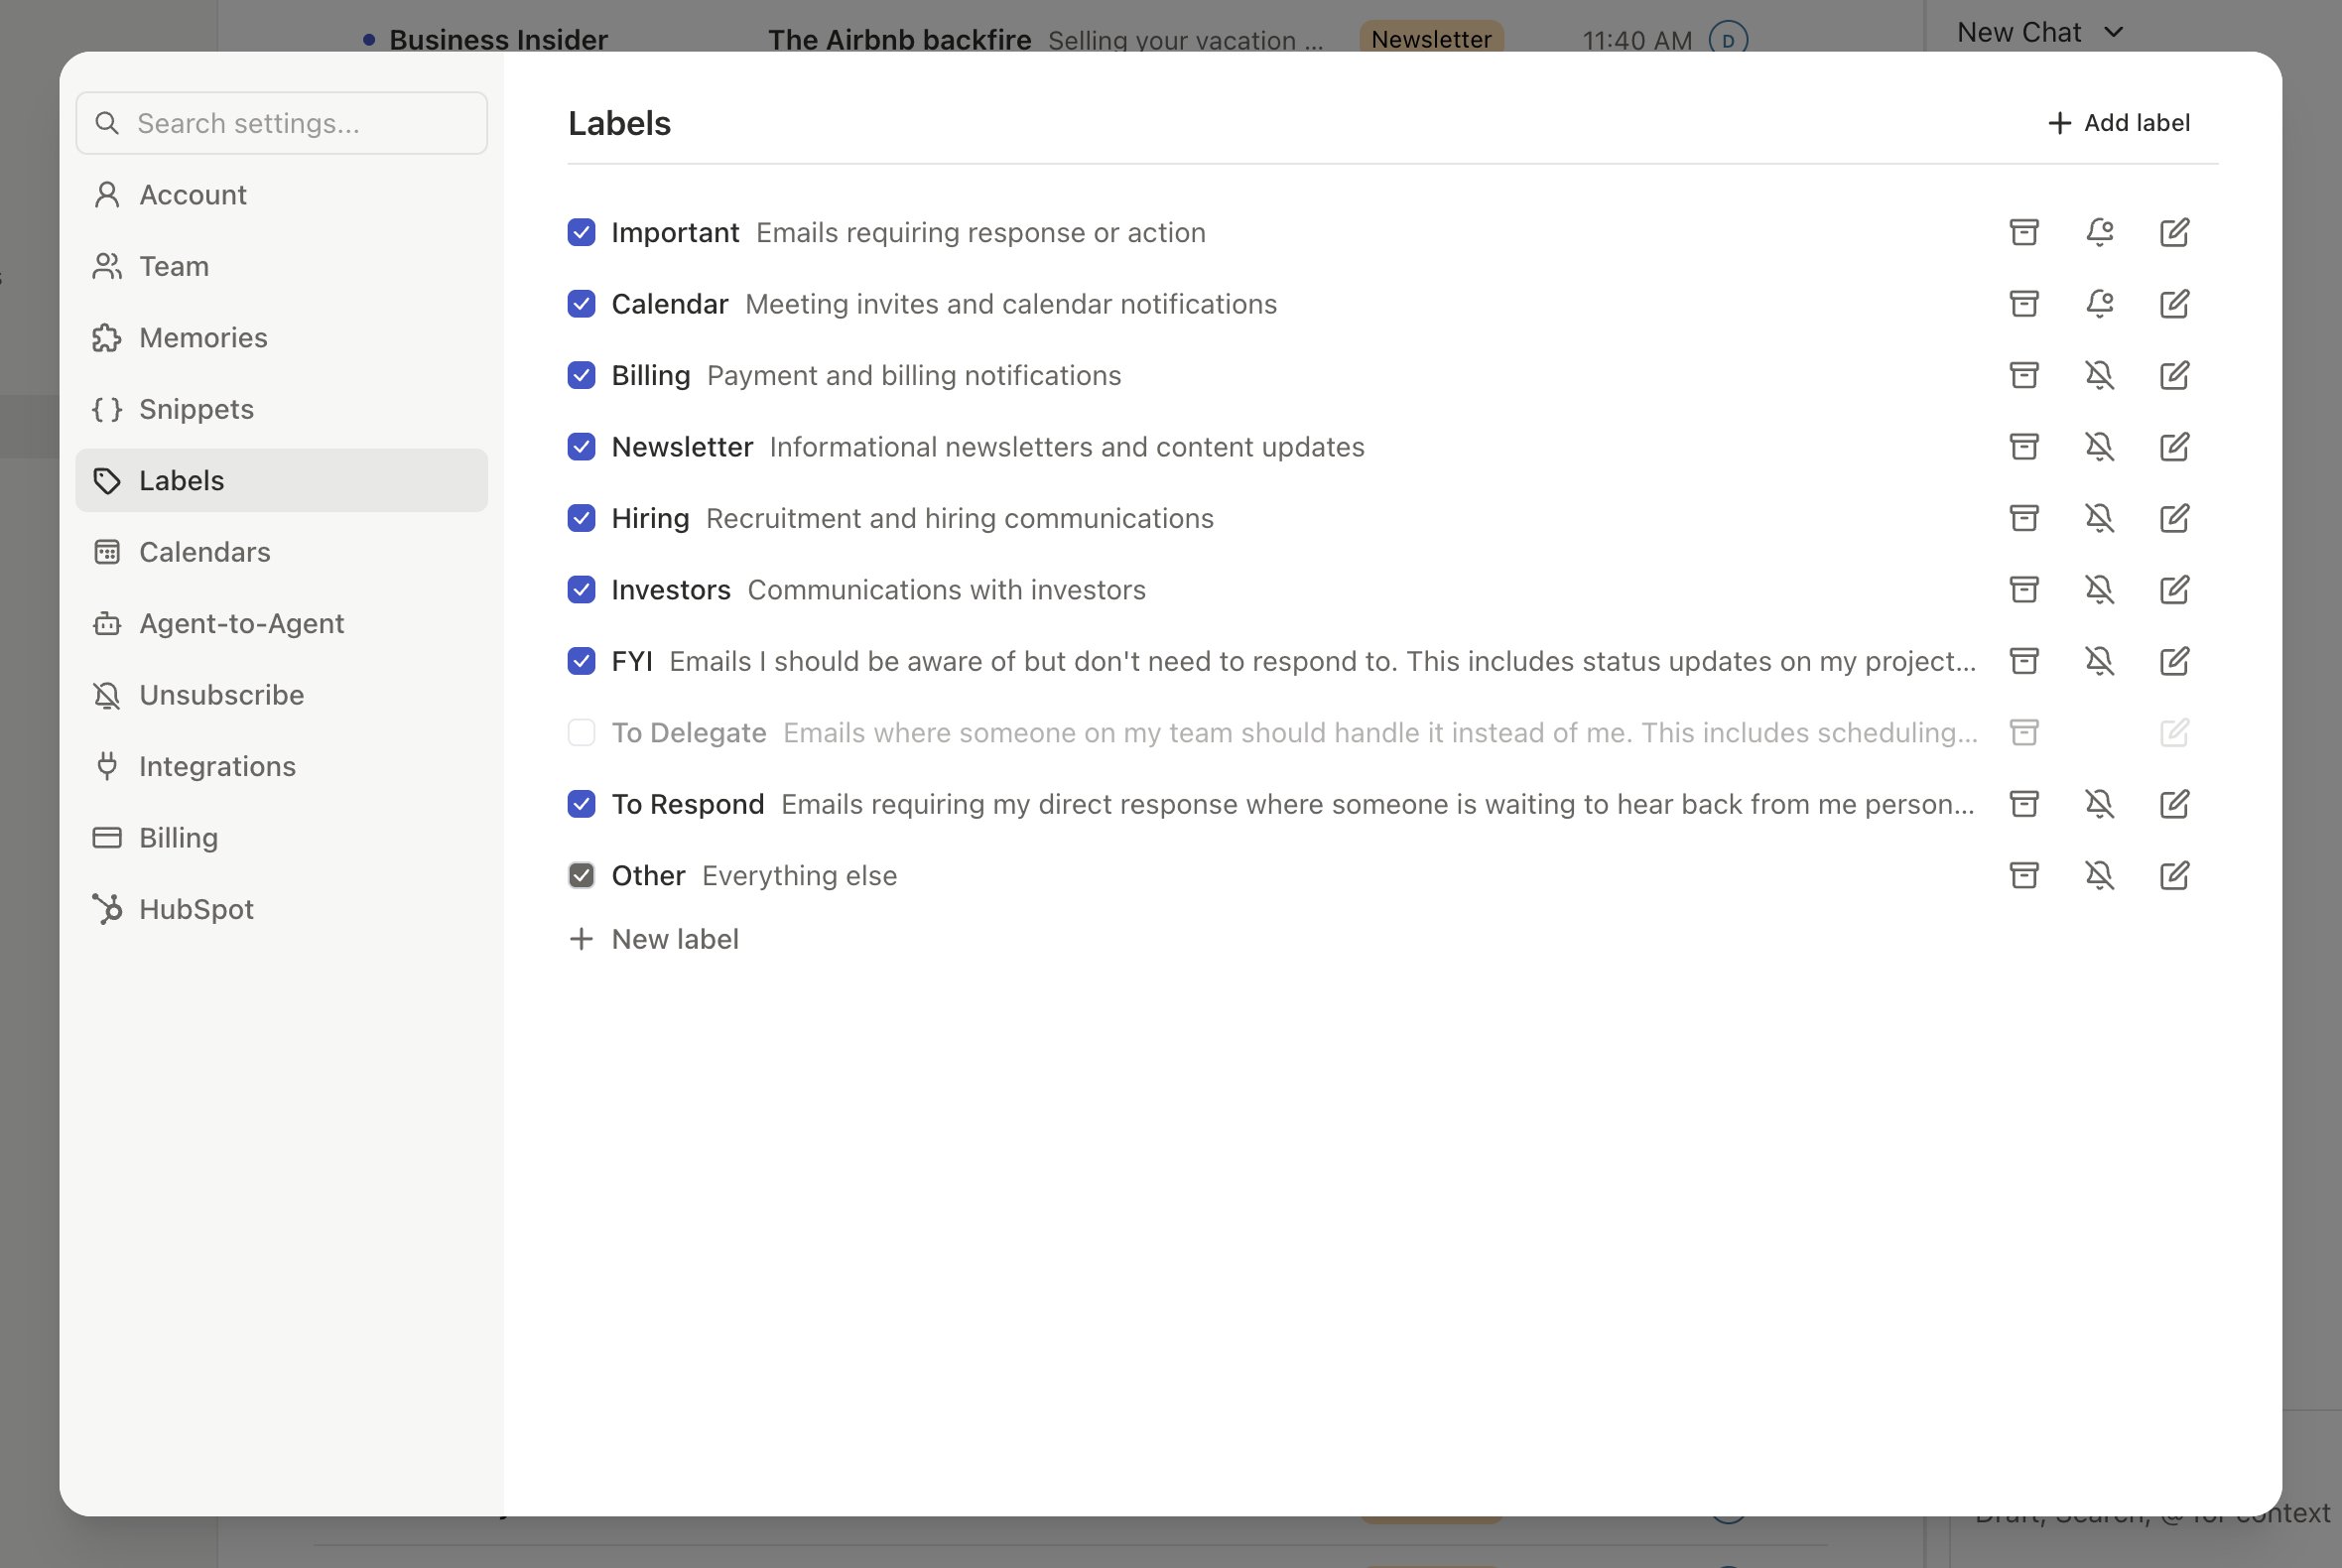Edit the To Respond label
Screen dimensions: 2342x1568
[2174, 804]
